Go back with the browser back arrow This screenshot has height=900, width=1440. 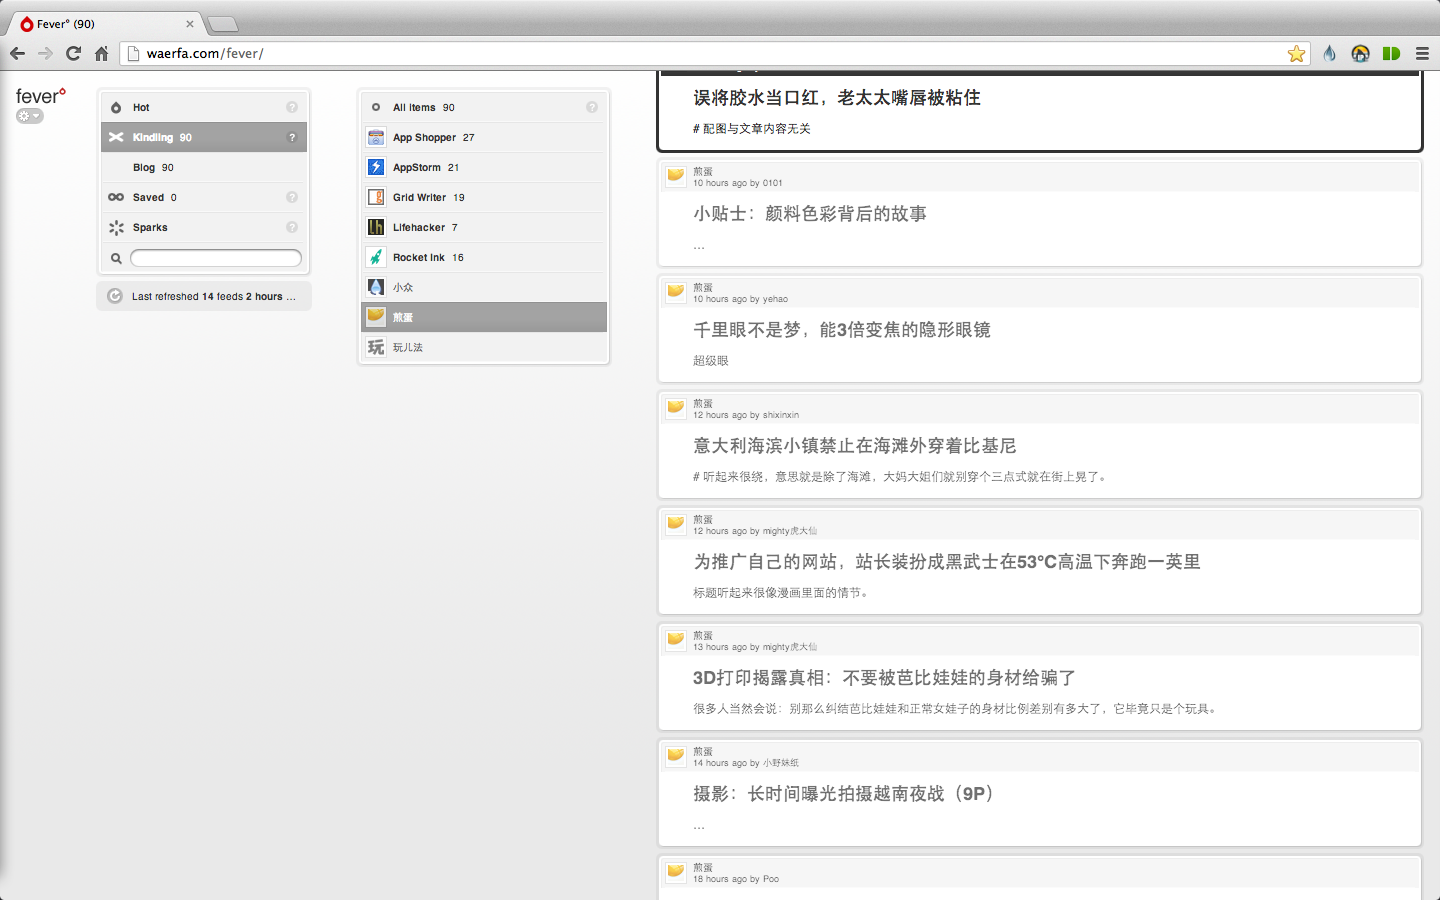(x=17, y=54)
